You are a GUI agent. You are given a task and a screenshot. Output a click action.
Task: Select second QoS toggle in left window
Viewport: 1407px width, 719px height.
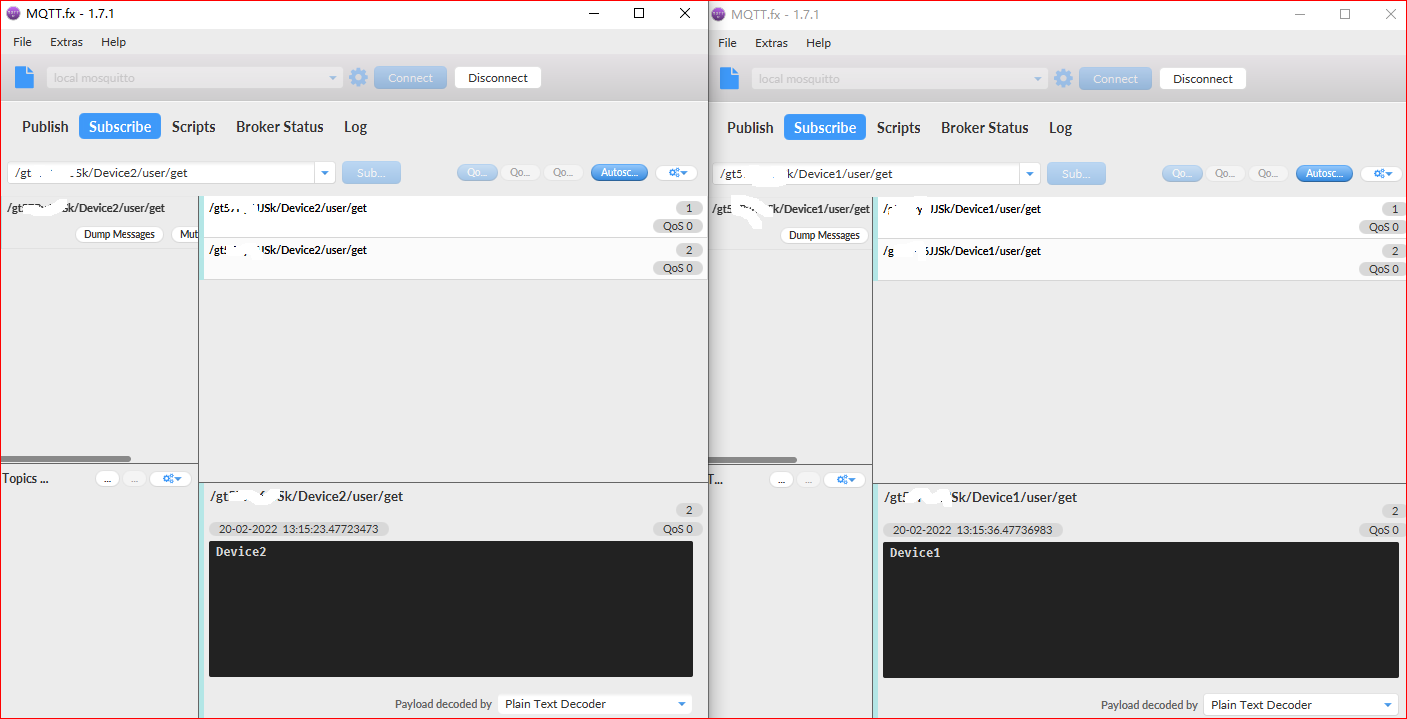(520, 173)
